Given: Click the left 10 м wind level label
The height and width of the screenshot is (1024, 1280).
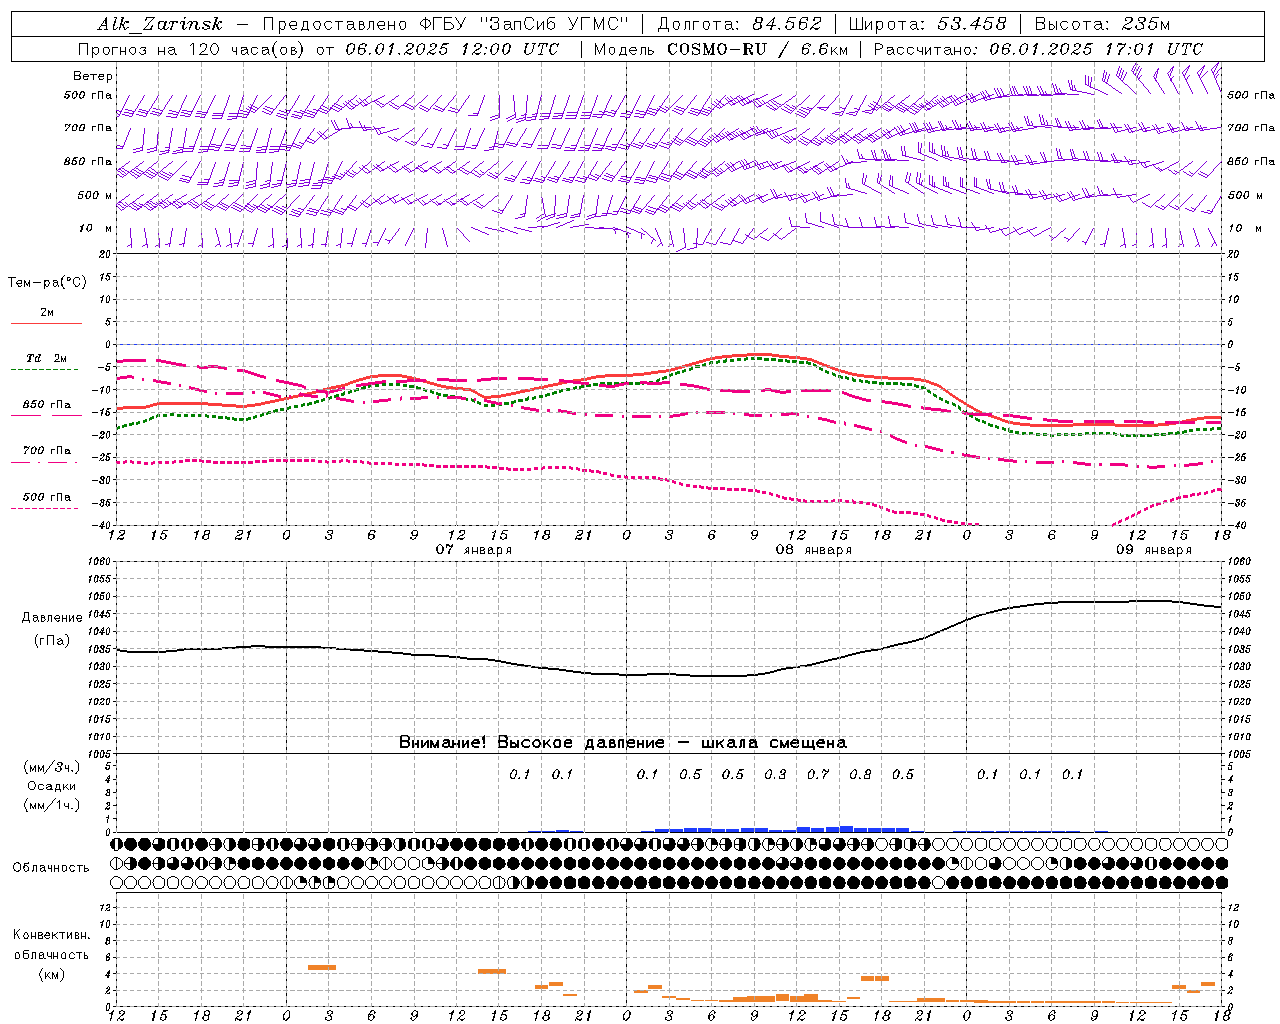Looking at the screenshot, I should 95,228.
